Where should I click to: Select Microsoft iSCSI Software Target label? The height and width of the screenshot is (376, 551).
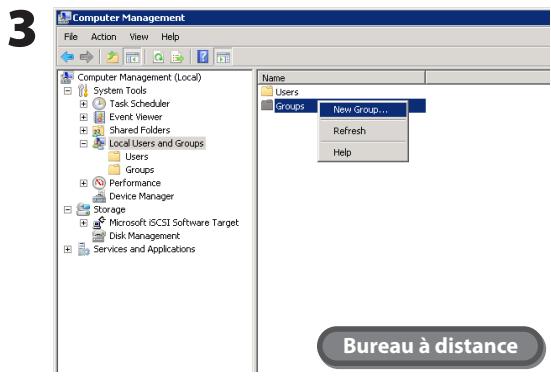(x=174, y=223)
